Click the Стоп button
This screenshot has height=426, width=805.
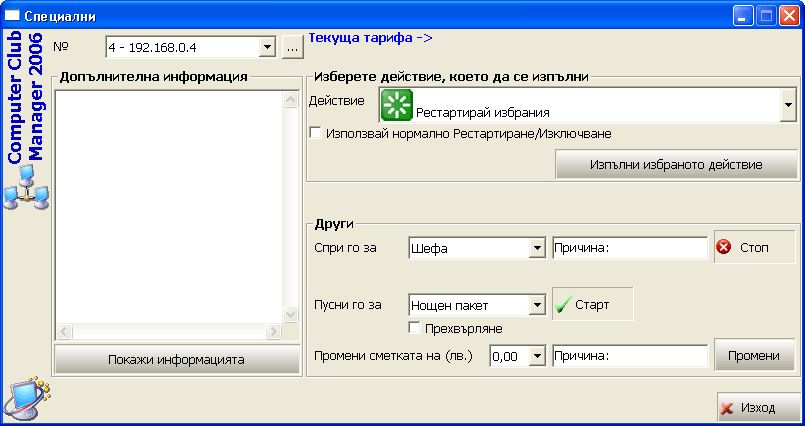(x=754, y=247)
